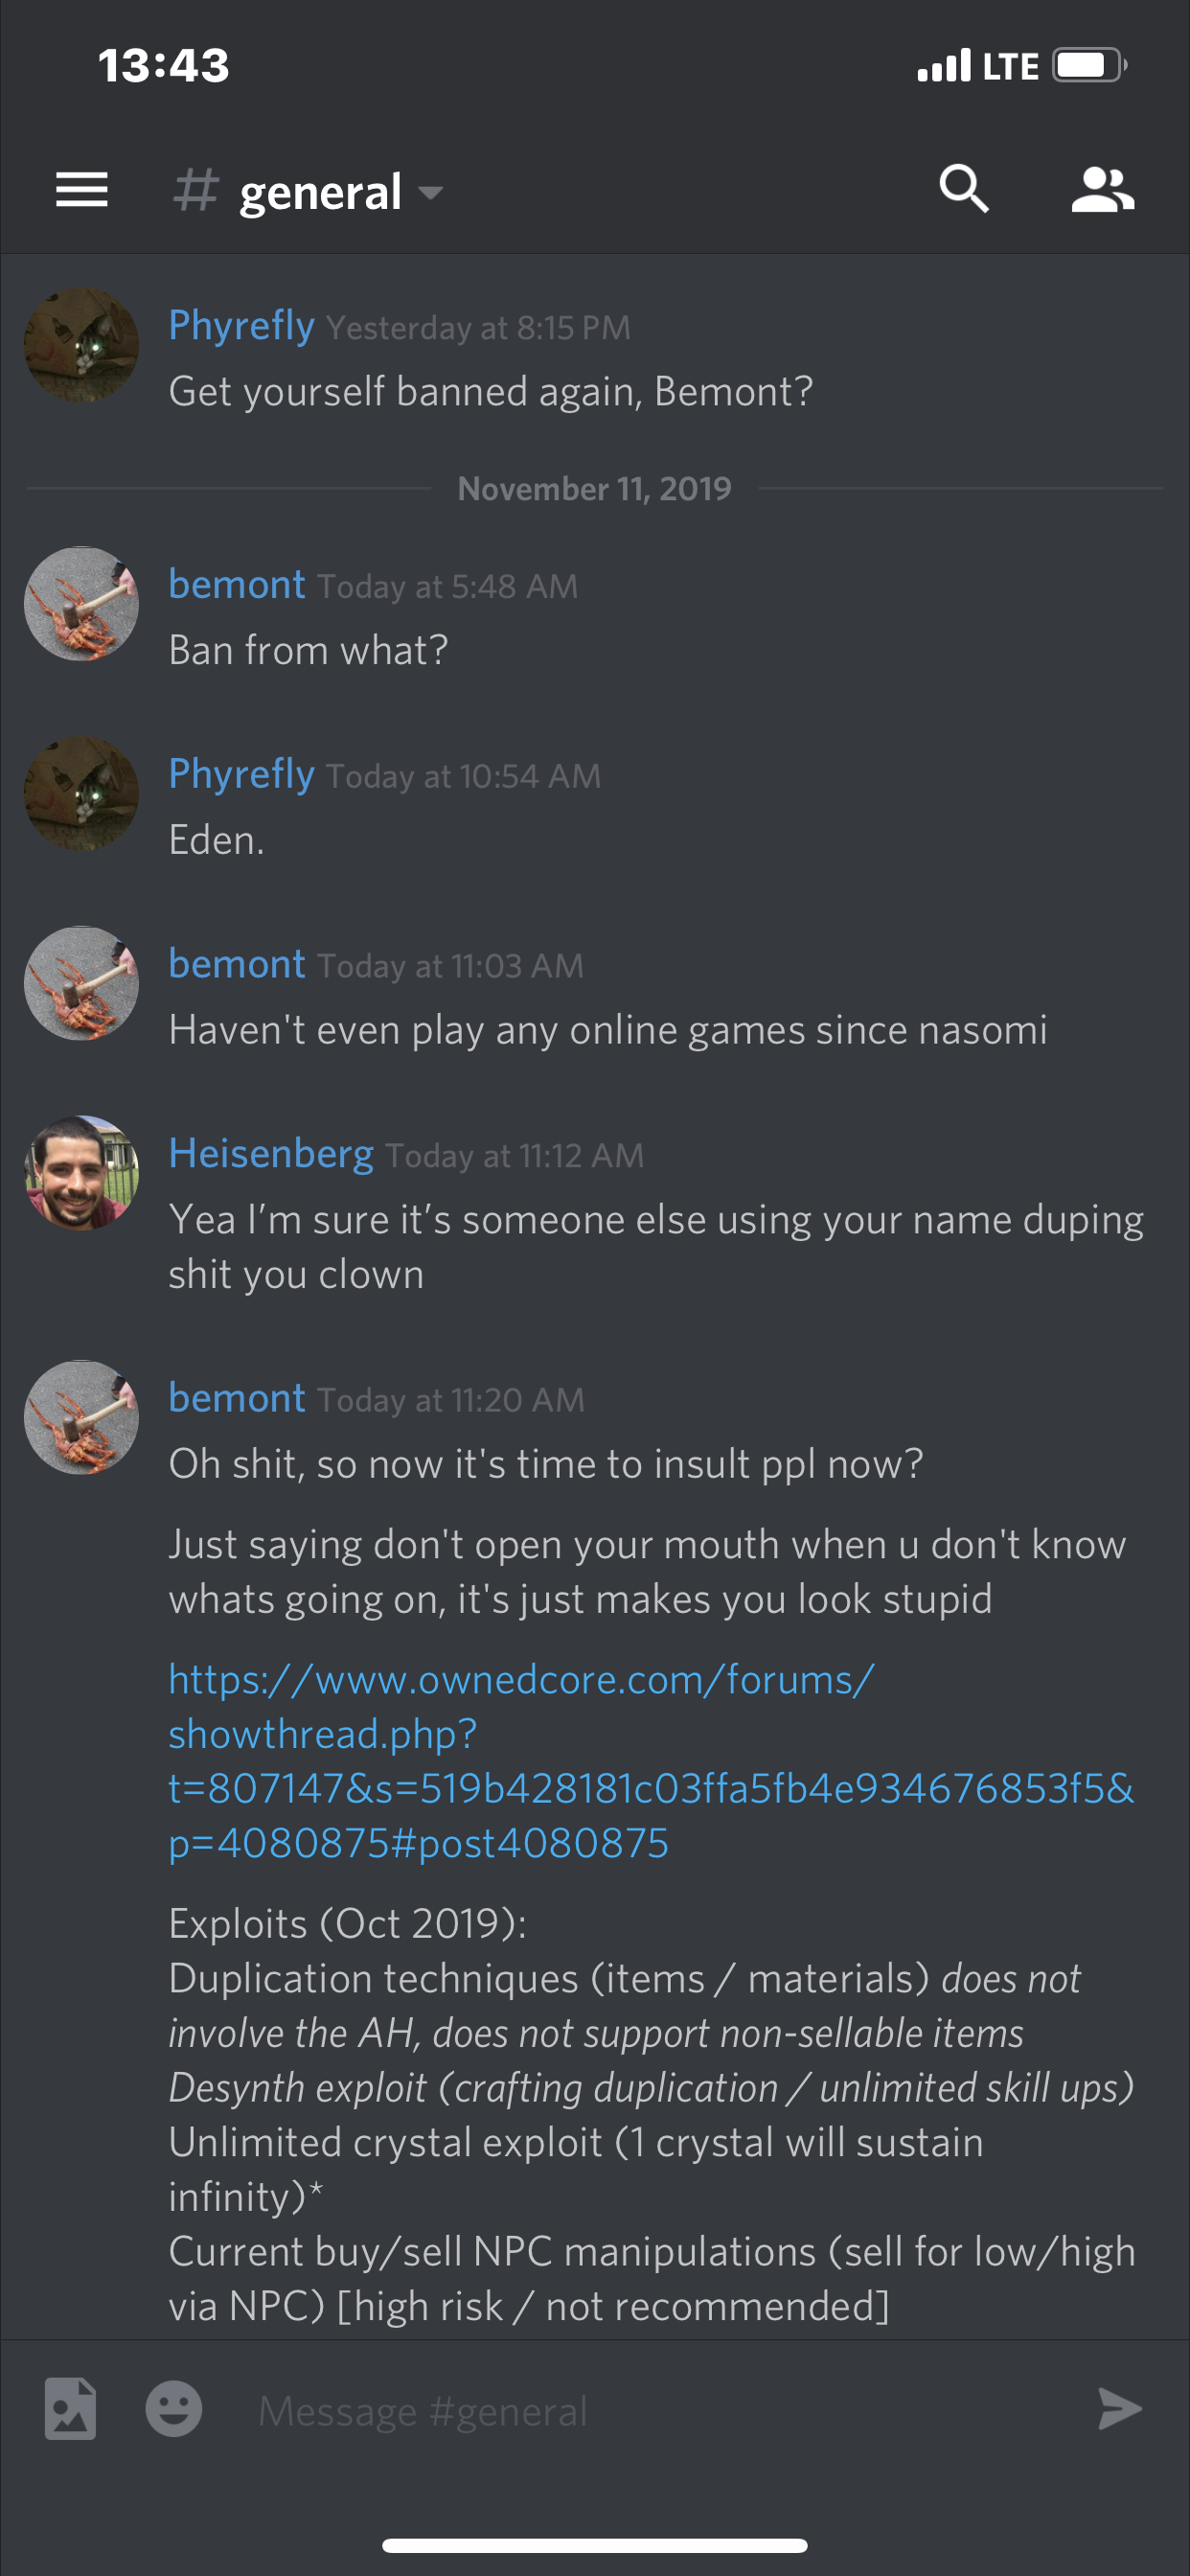Tap the iOS home indicator bar
Viewport: 1190px width, 2576px height.
click(595, 2545)
